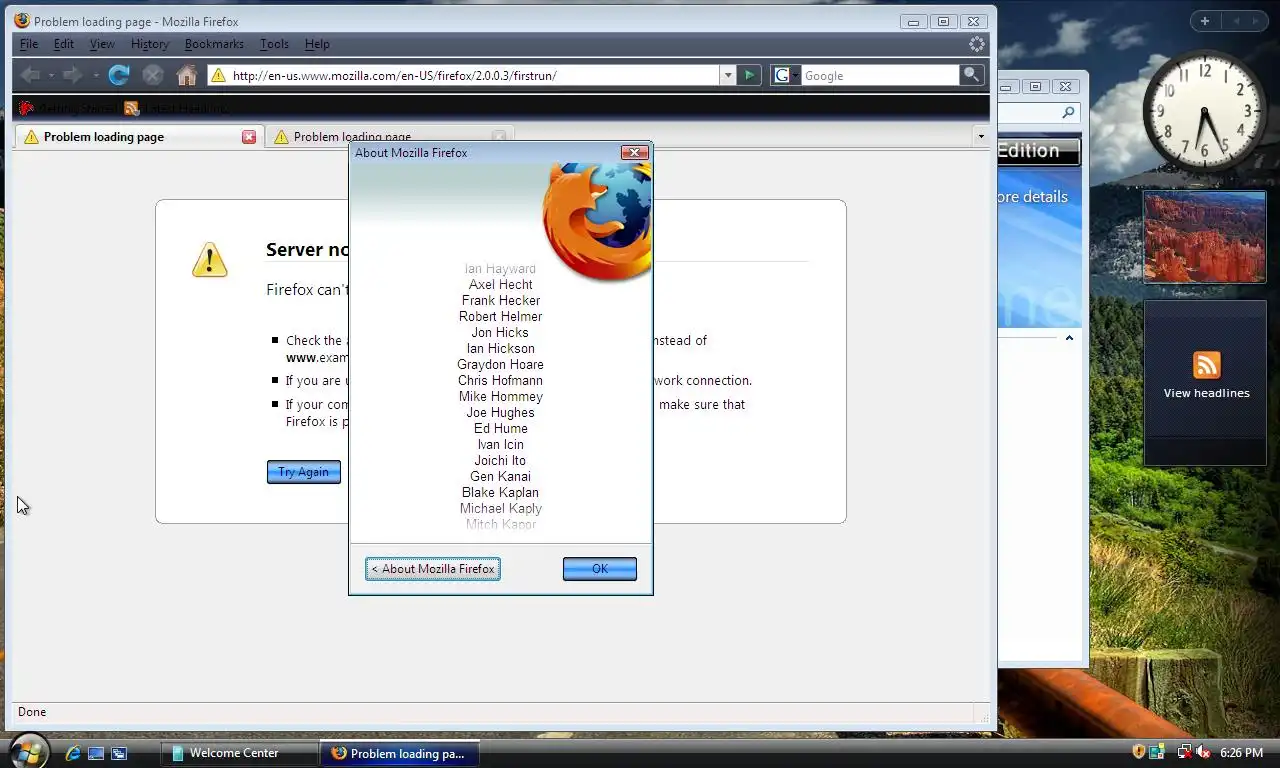
Task: Click inside the Google search box
Action: (x=880, y=75)
